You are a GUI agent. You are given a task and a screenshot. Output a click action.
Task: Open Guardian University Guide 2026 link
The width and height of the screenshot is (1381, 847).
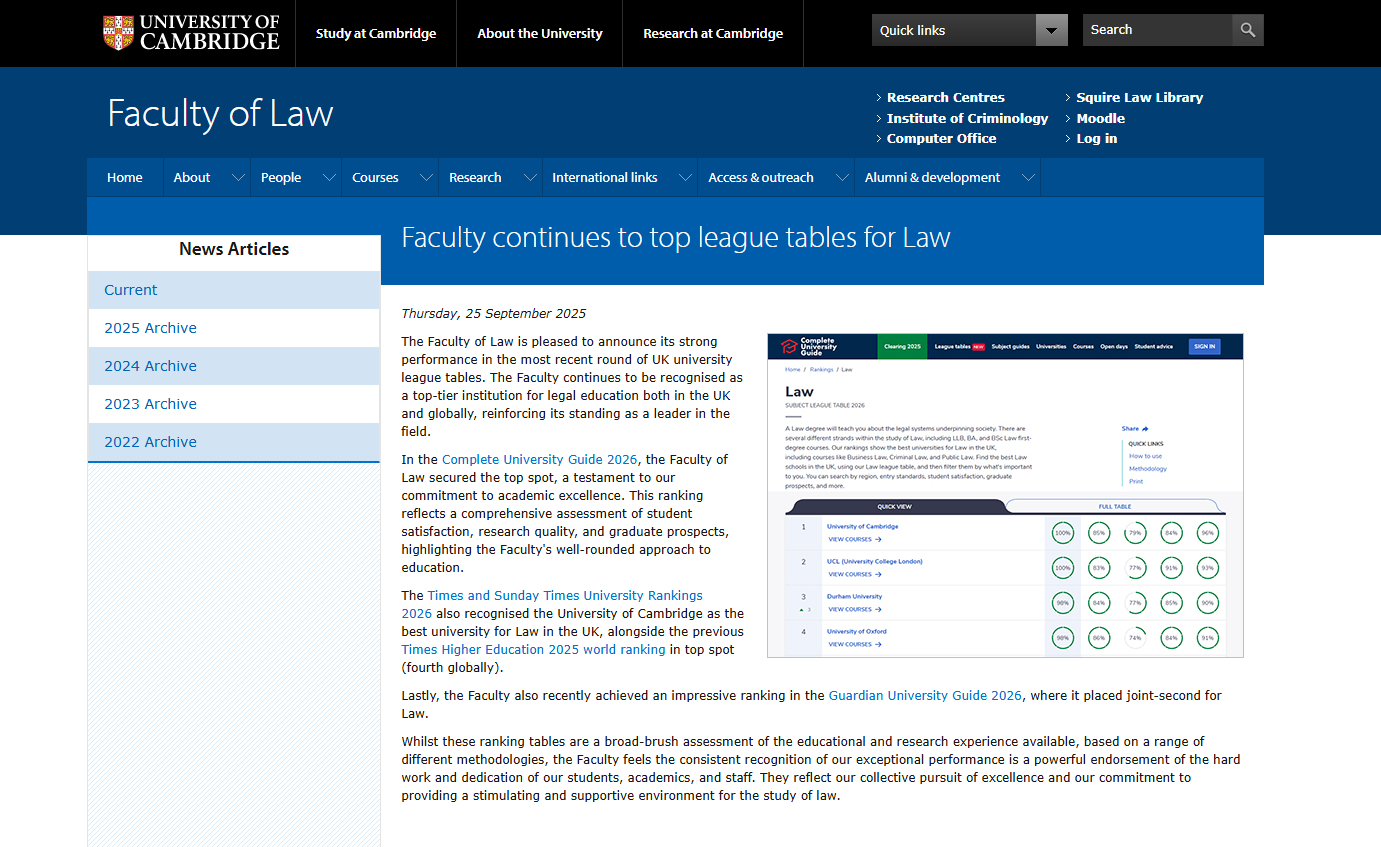coord(925,696)
